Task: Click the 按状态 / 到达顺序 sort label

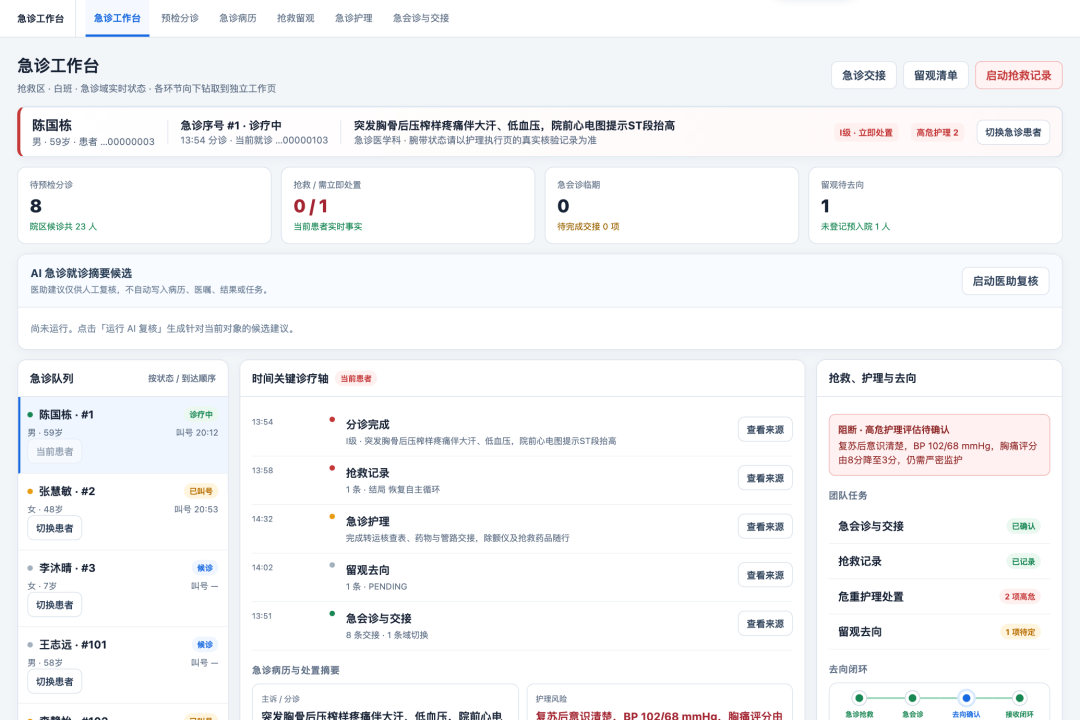Action: (182, 378)
